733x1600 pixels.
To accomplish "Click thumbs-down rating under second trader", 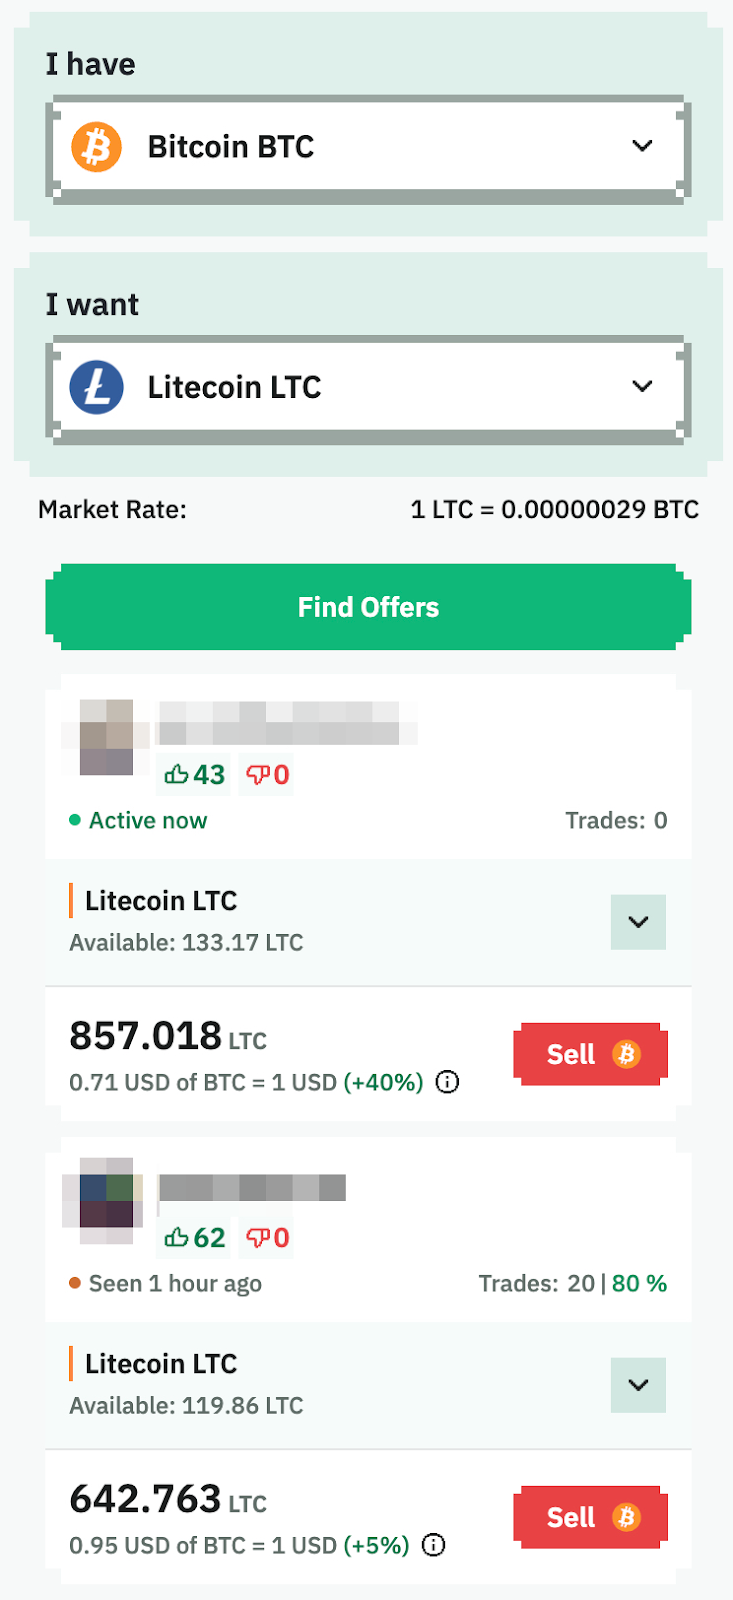I will point(268,1238).
